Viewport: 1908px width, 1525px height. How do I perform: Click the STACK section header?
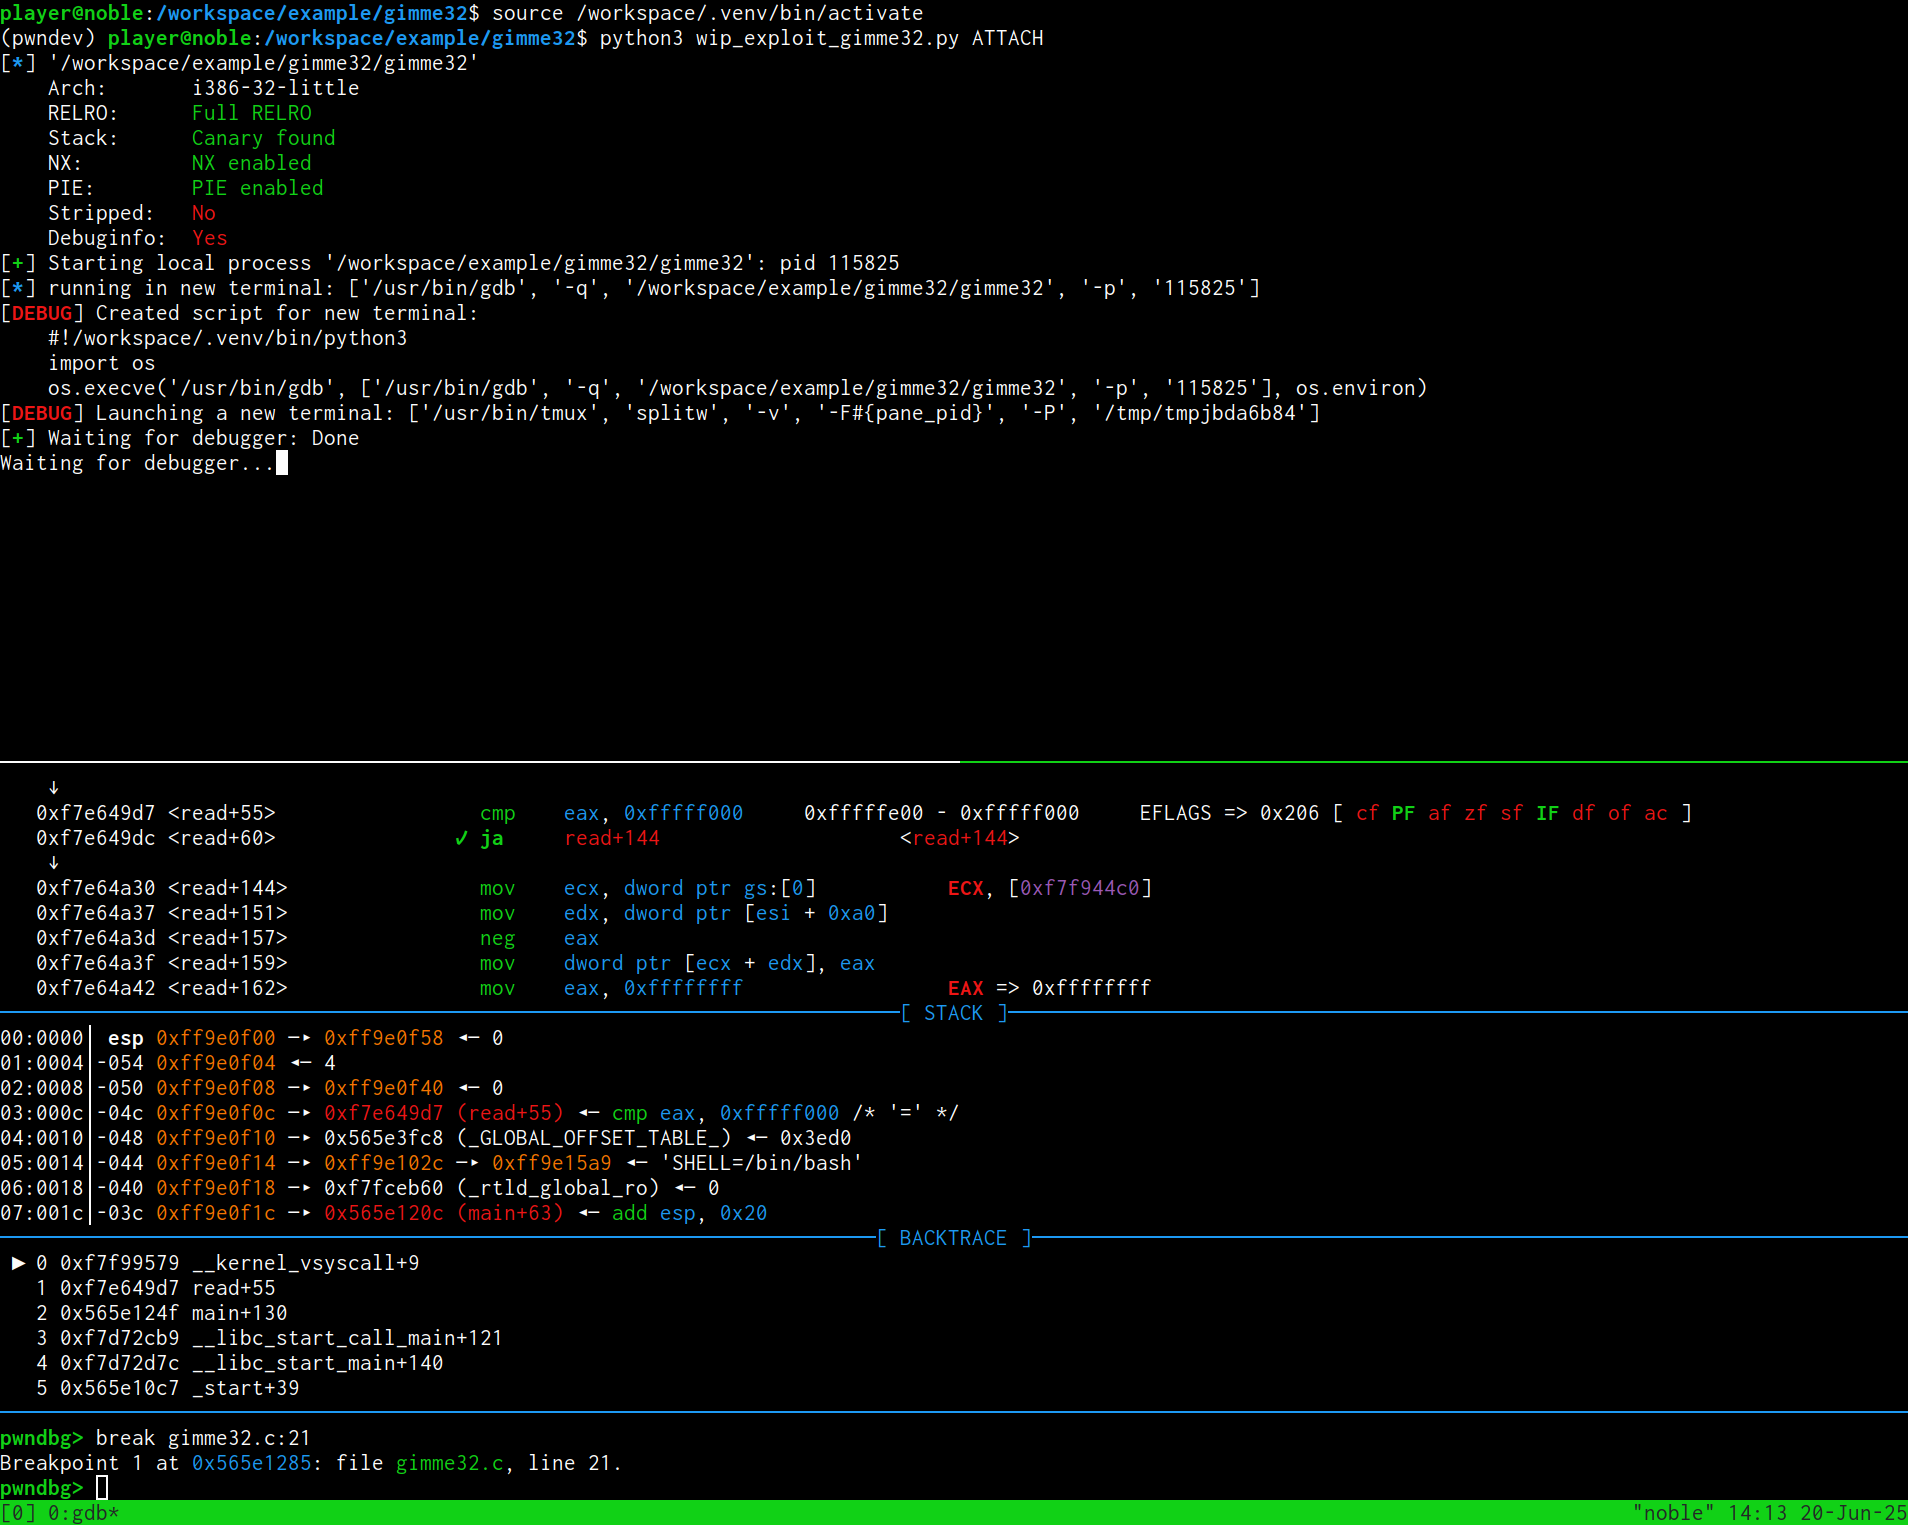(x=953, y=1013)
